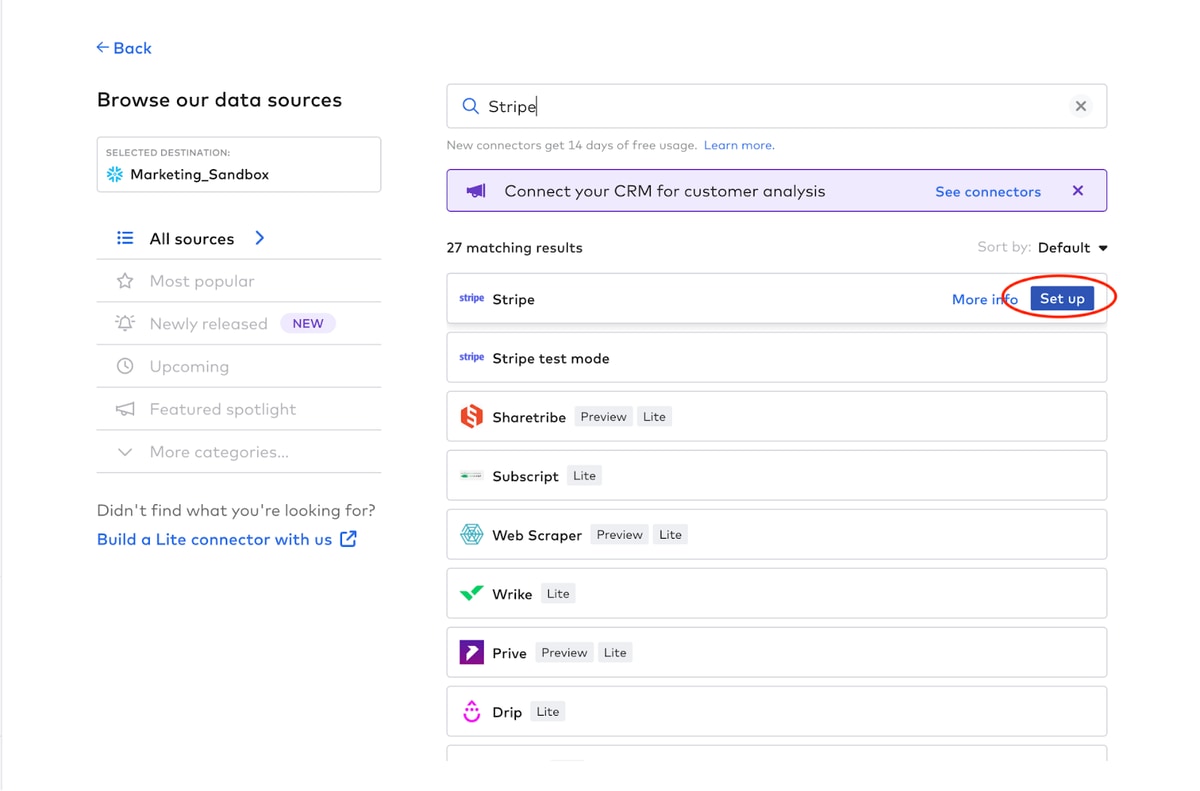
Task: Click Set up for Stripe
Action: click(1062, 299)
